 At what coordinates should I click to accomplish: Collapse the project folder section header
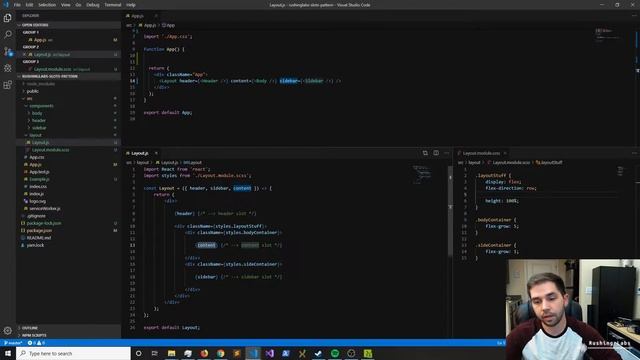click(x=69, y=76)
